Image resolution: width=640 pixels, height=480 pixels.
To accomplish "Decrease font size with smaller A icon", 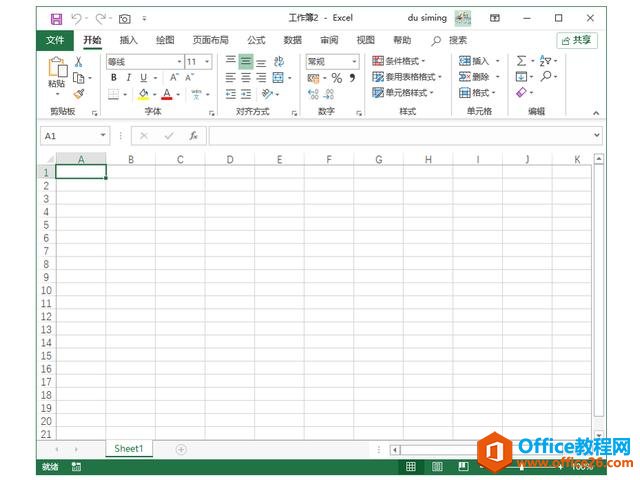I will 189,78.
